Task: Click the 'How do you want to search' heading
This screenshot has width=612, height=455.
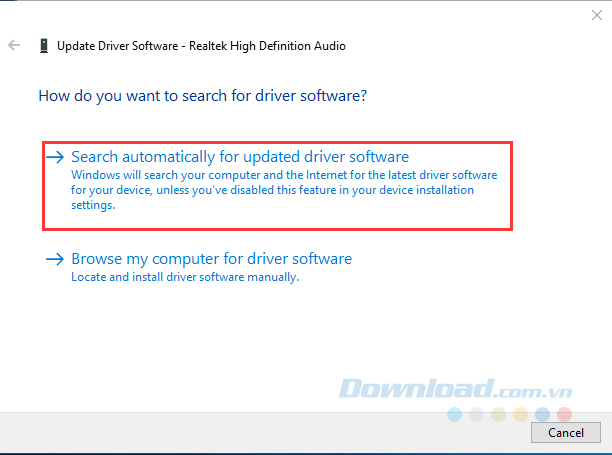Action: click(x=203, y=96)
